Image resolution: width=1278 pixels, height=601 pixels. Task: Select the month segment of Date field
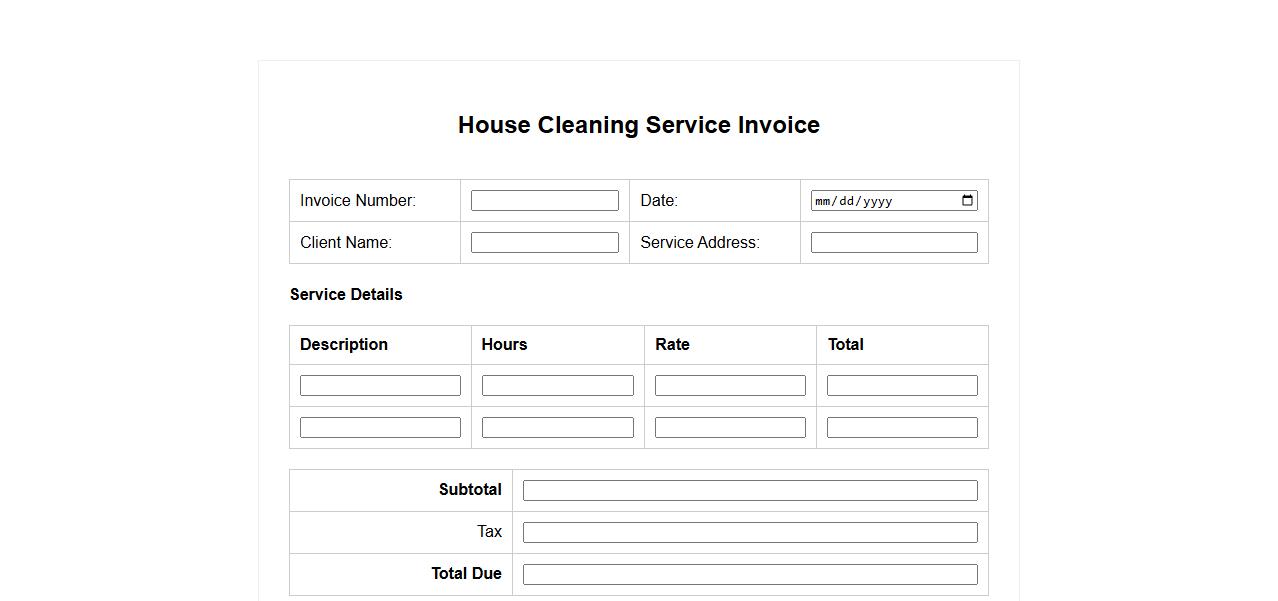tap(823, 201)
